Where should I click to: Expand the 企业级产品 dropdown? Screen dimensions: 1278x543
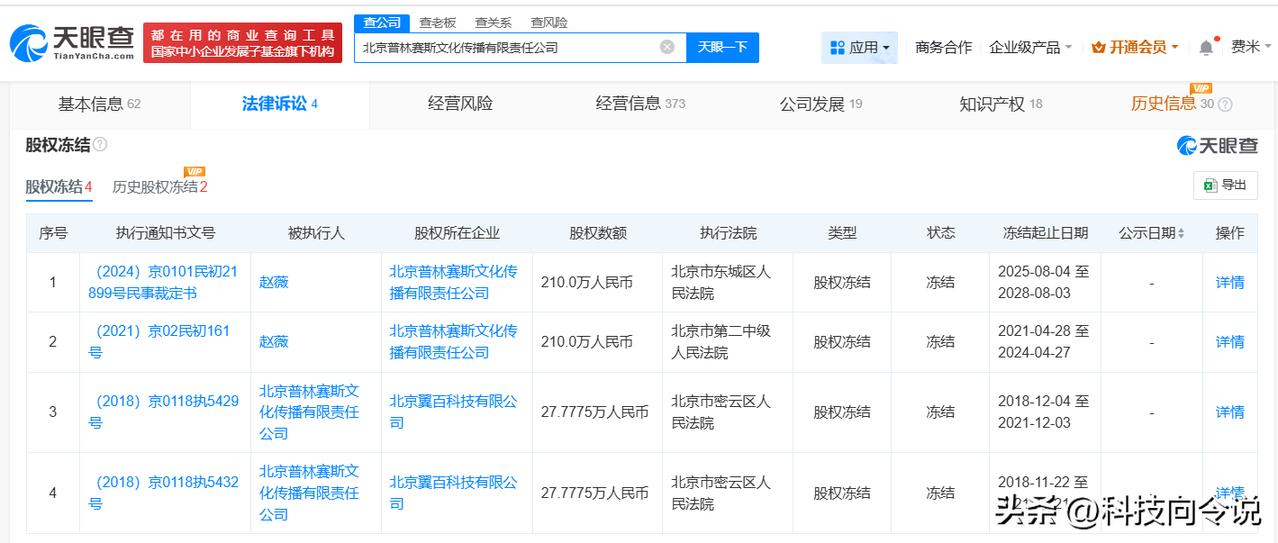click(1030, 47)
